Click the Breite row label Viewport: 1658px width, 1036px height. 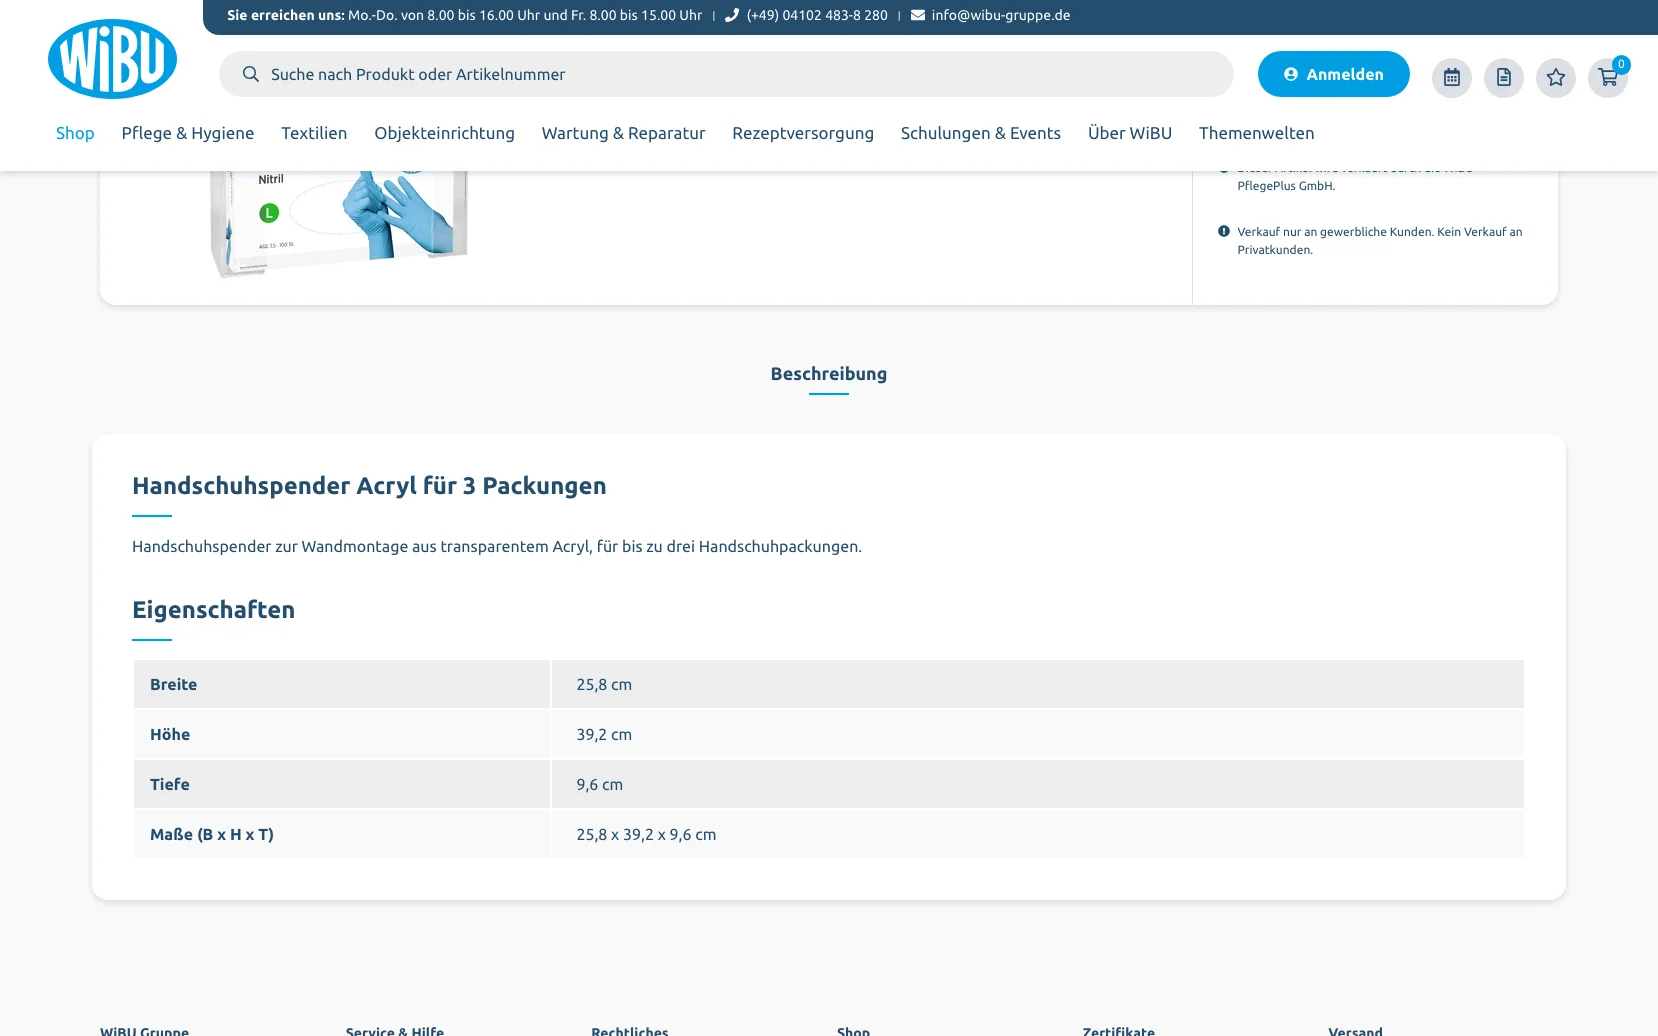(x=174, y=685)
